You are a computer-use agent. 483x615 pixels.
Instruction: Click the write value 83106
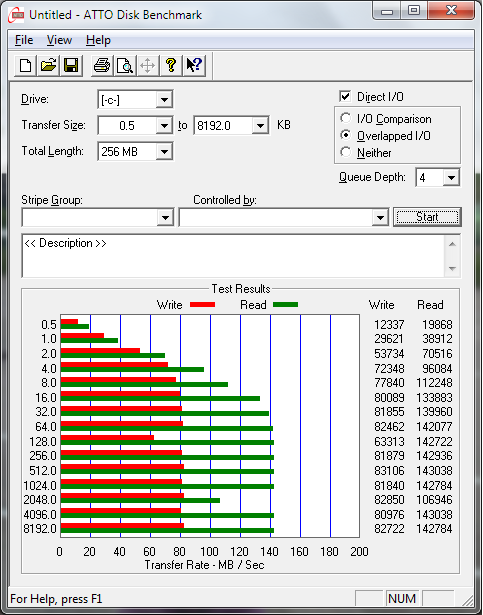(x=389, y=470)
